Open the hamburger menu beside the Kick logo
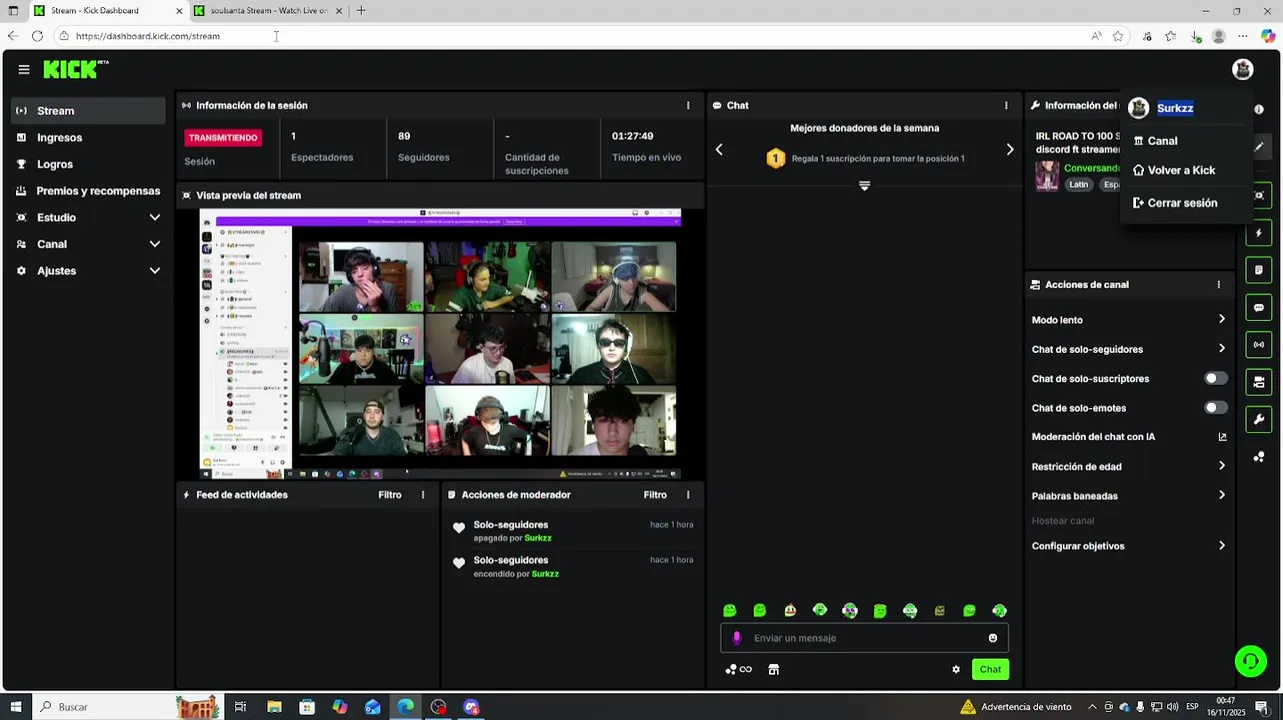This screenshot has width=1283, height=720. click(x=24, y=69)
